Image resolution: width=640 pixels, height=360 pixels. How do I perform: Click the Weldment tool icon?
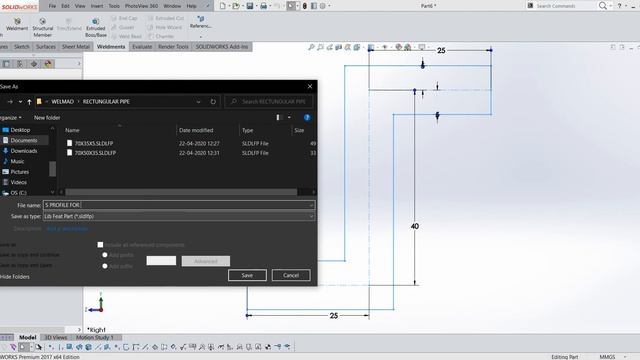(17, 21)
